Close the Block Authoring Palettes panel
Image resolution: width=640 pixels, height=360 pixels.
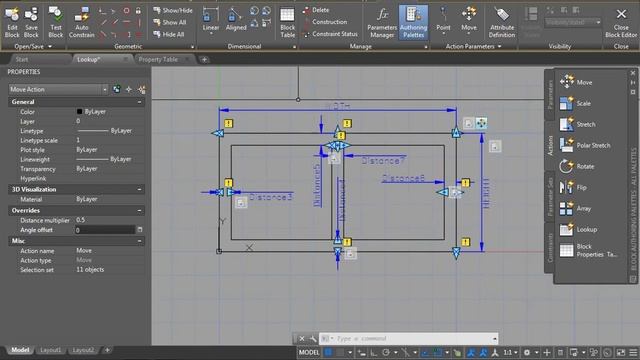pos(633,73)
